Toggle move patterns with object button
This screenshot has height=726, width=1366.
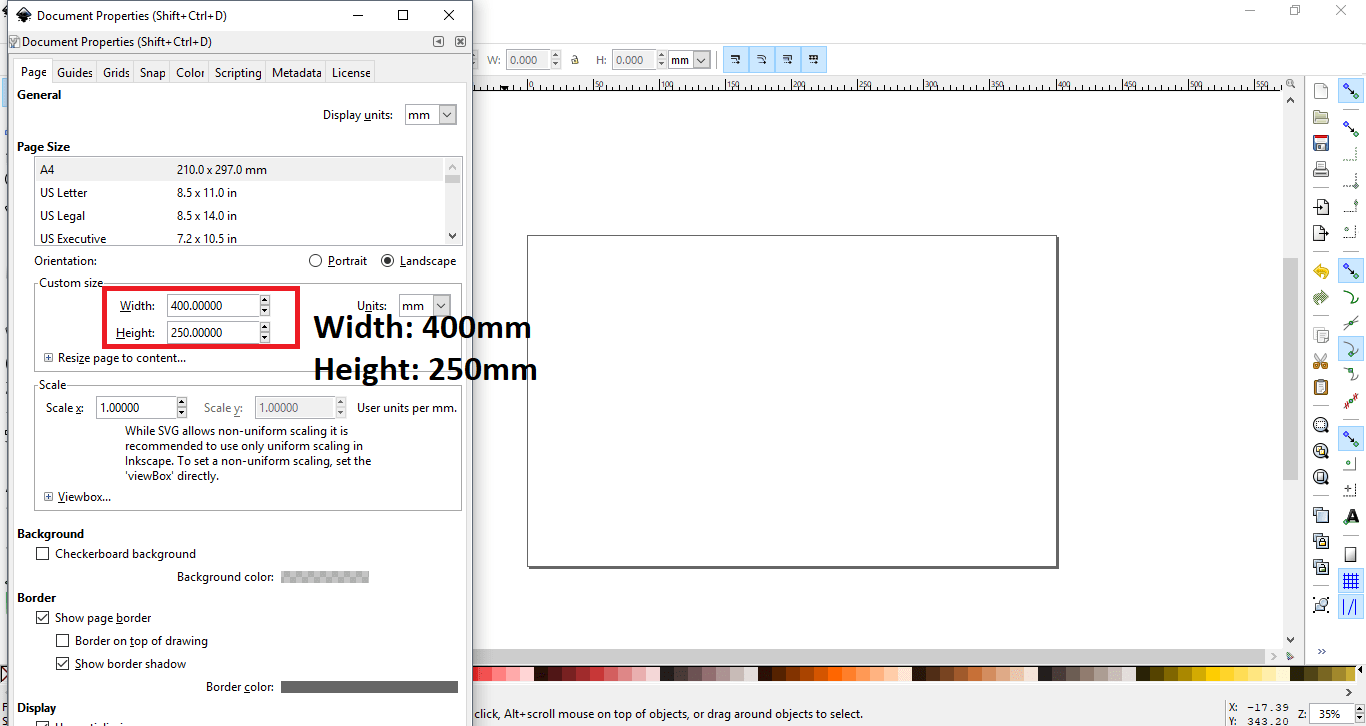click(x=814, y=60)
